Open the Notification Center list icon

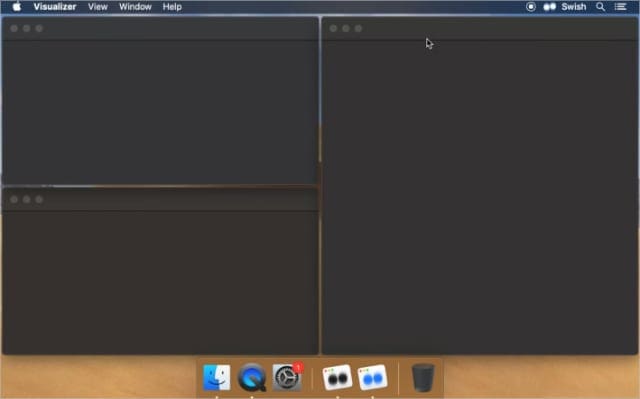tap(620, 7)
